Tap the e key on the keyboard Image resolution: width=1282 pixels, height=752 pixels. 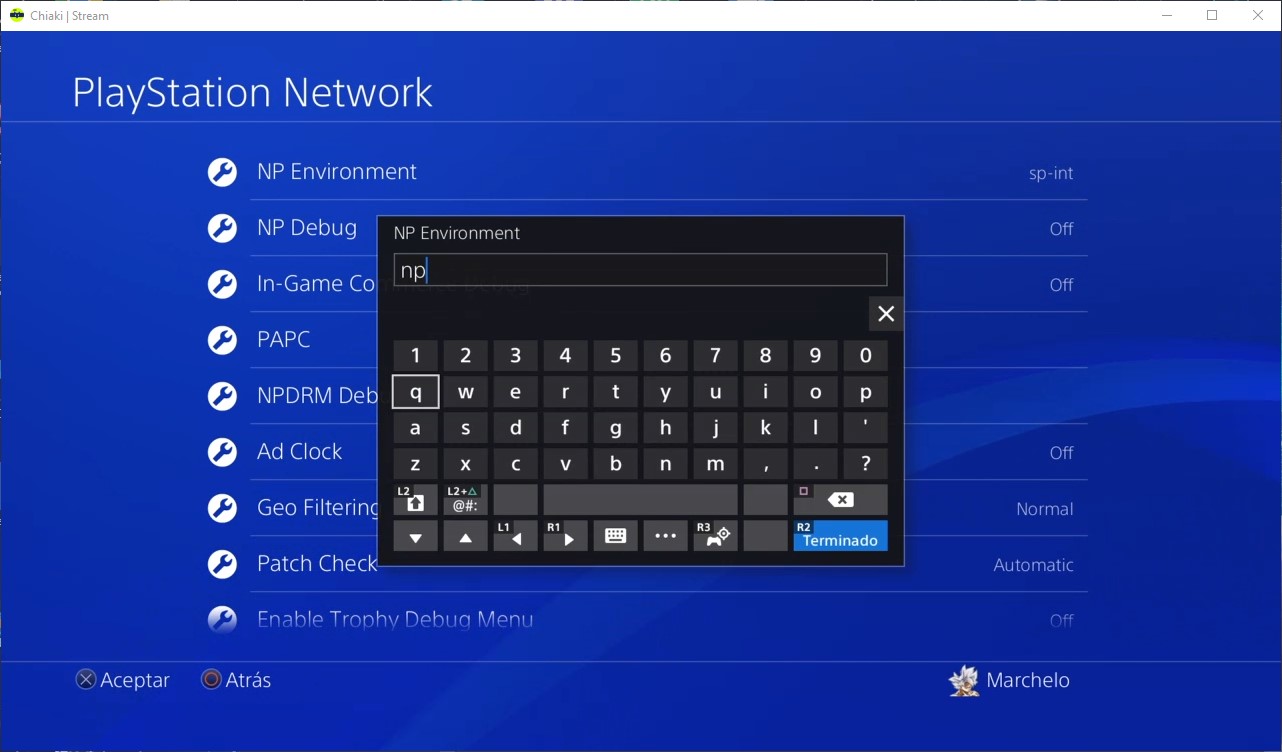(516, 392)
